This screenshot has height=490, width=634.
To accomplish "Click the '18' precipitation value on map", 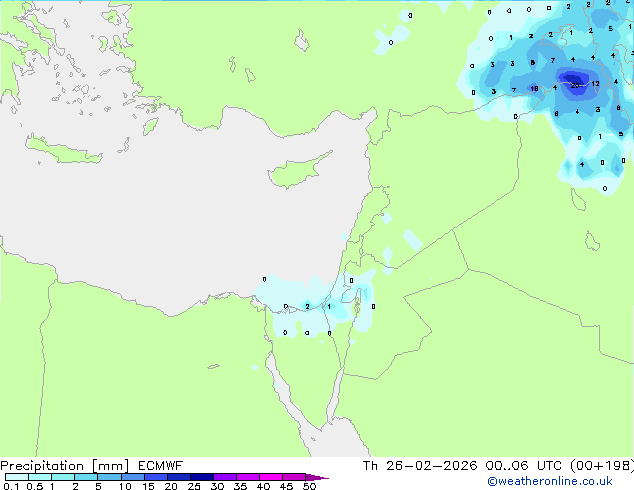I will pos(534,89).
